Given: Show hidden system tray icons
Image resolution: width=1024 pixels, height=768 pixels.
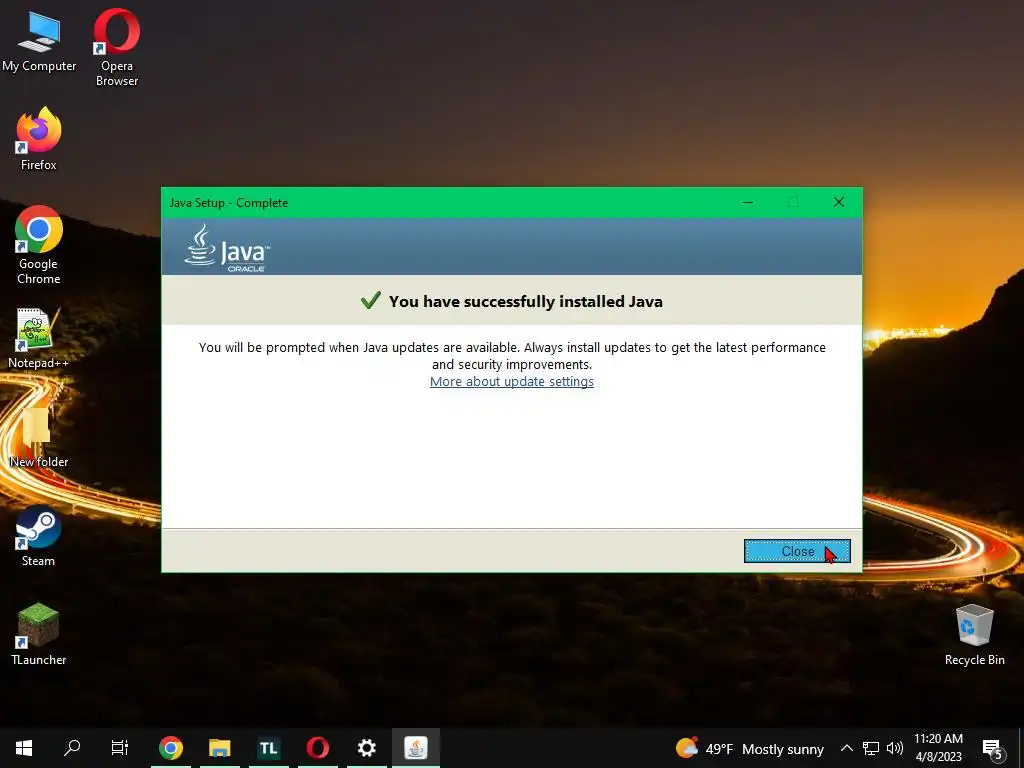Looking at the screenshot, I should [x=846, y=748].
